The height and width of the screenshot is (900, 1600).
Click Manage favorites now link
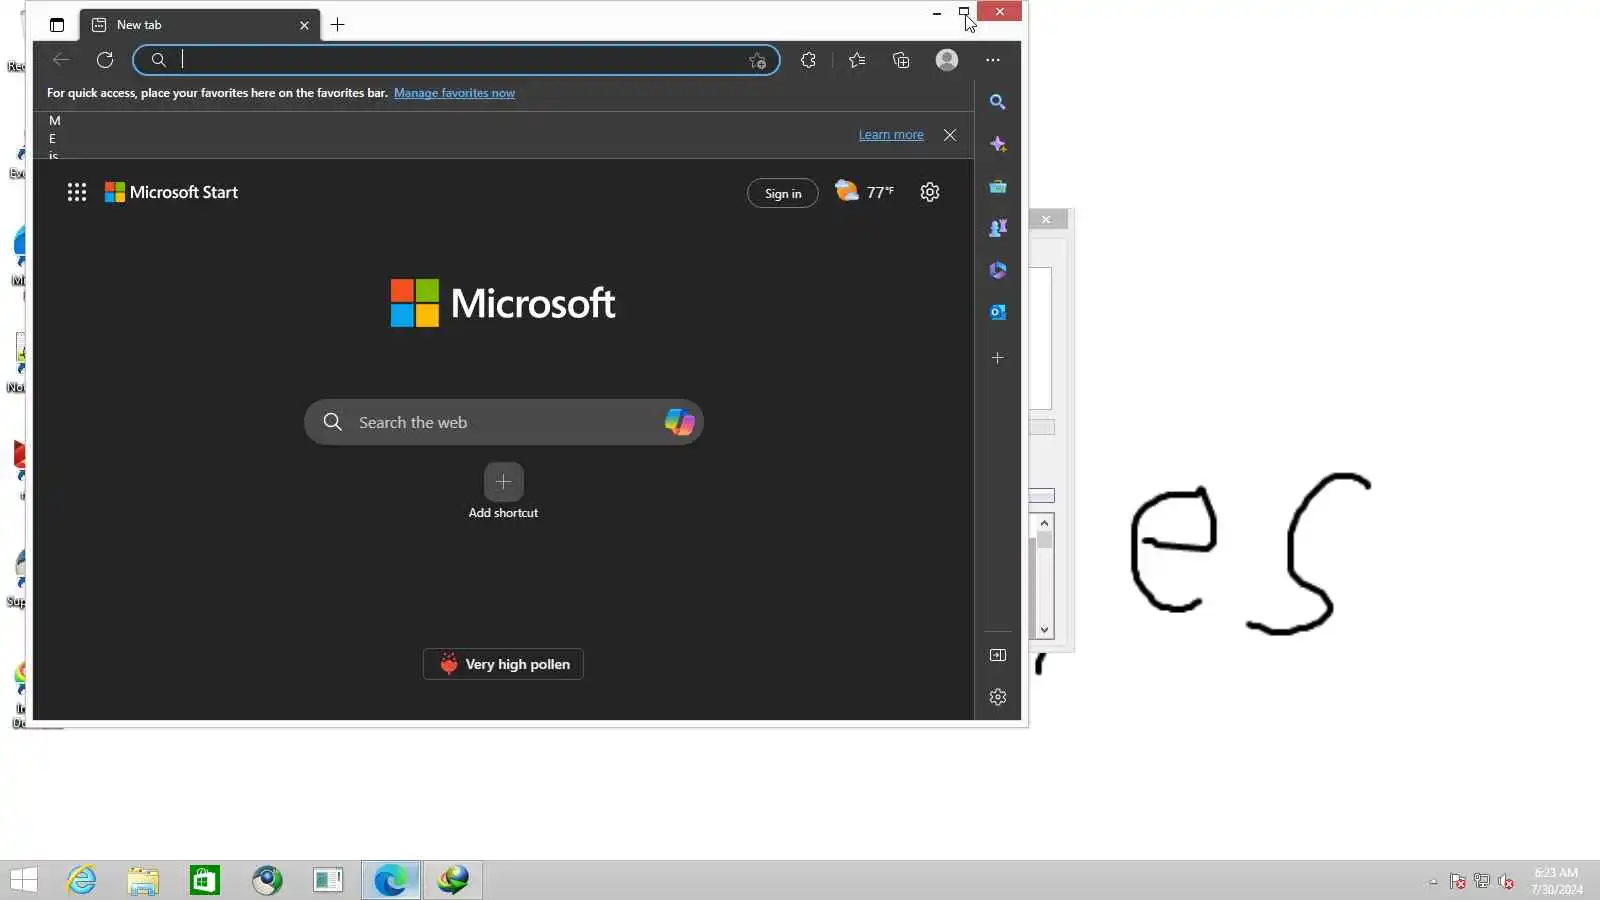[x=454, y=93]
